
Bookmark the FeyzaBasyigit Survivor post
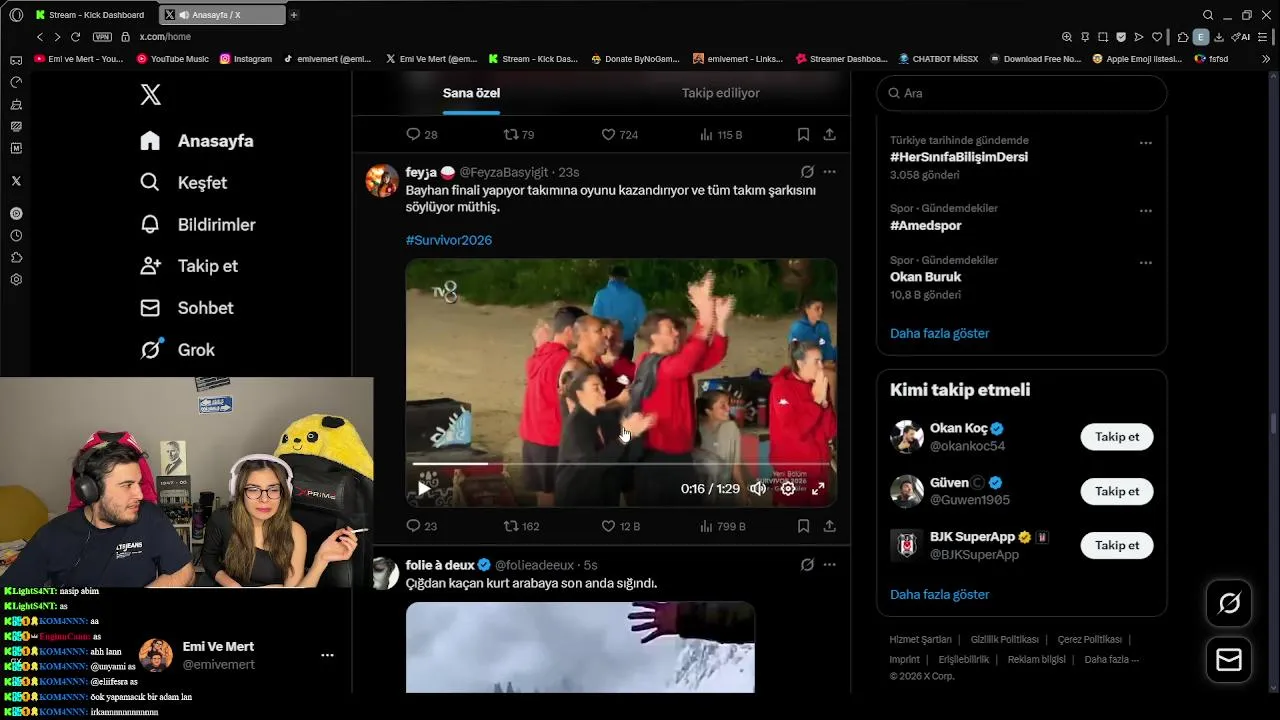click(x=803, y=526)
